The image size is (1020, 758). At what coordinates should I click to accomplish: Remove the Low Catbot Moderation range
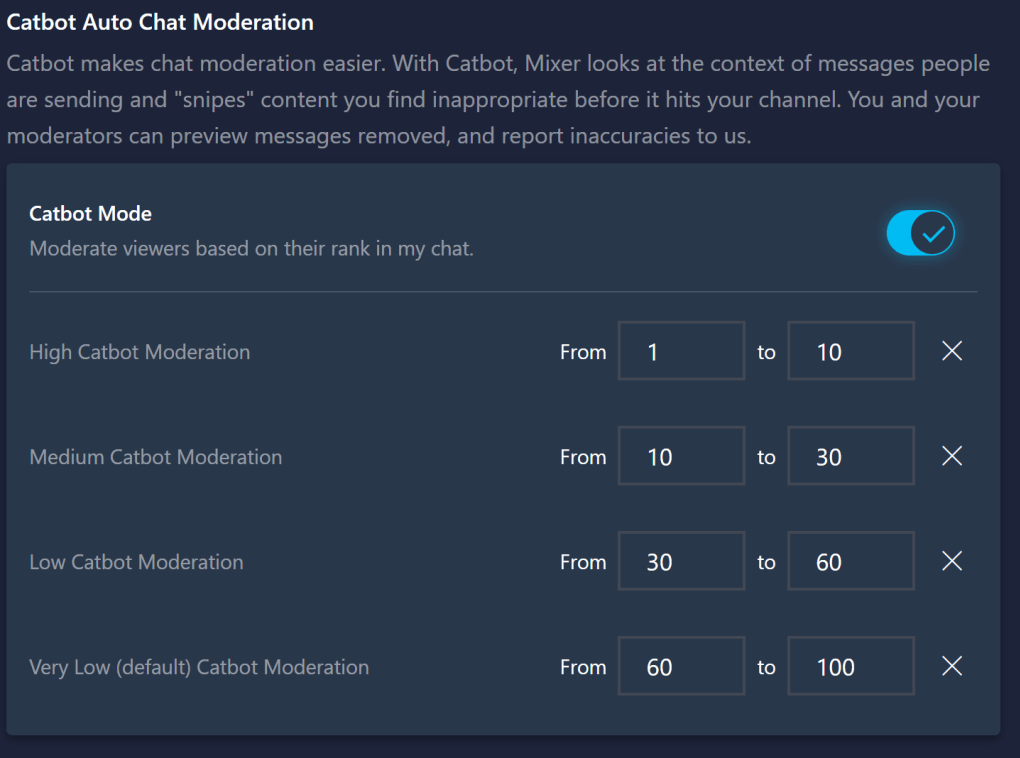(x=951, y=561)
